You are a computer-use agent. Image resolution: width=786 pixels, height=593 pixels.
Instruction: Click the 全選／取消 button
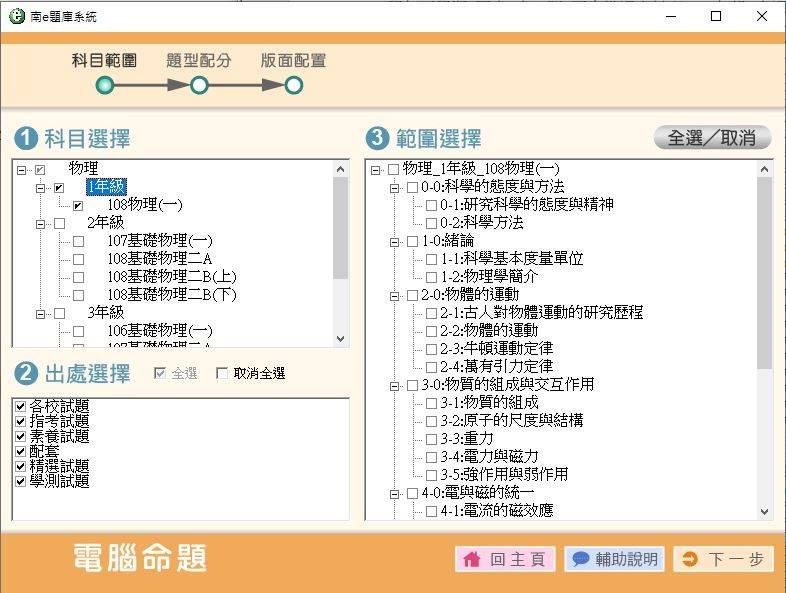(712, 138)
